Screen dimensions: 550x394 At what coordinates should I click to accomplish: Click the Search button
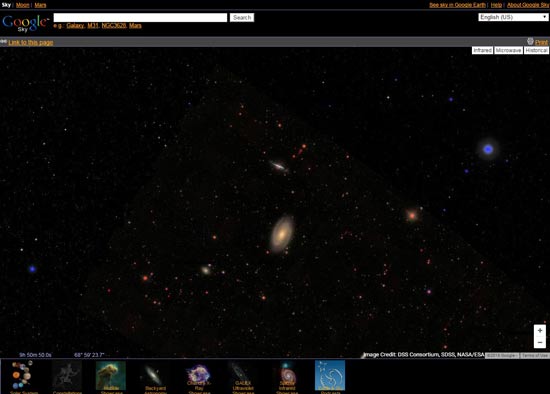[242, 18]
